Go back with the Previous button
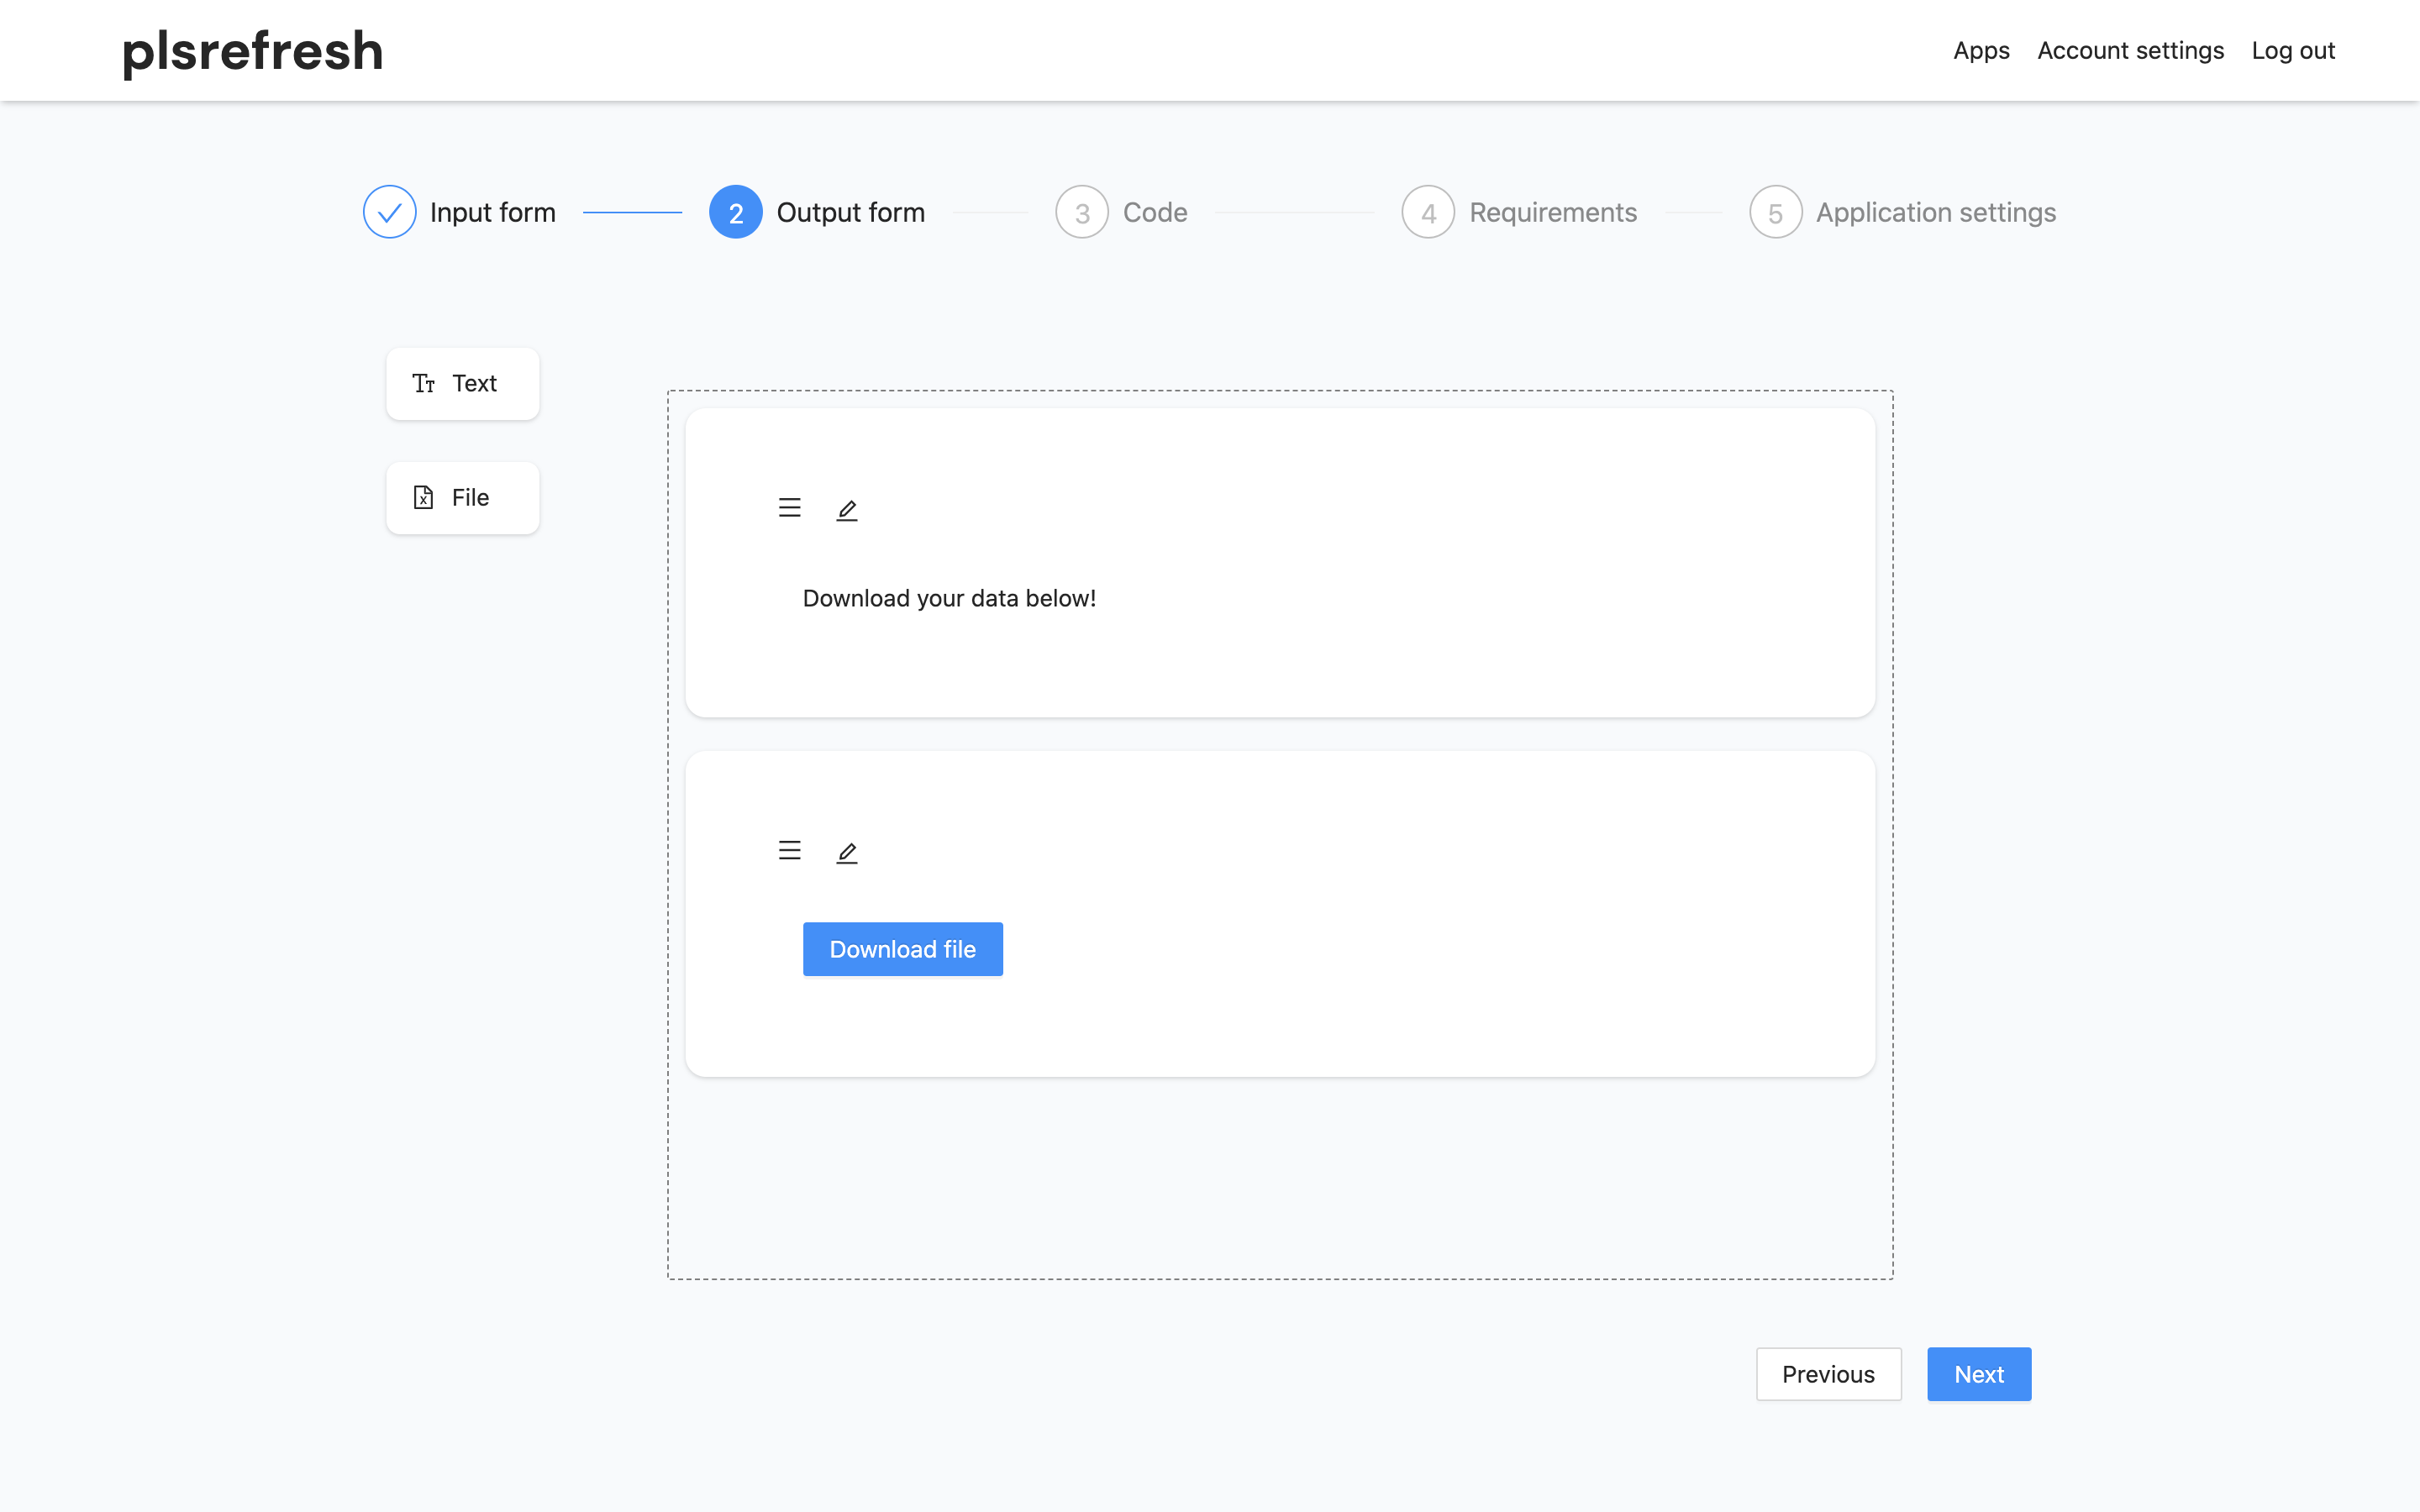The image size is (2420, 1512). (1827, 1374)
